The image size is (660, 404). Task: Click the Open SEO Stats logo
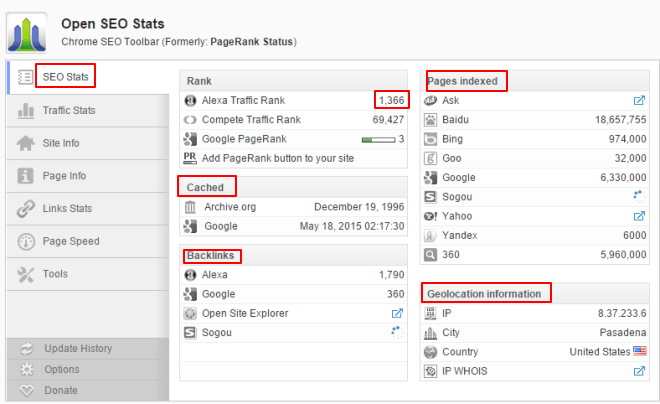(27, 33)
